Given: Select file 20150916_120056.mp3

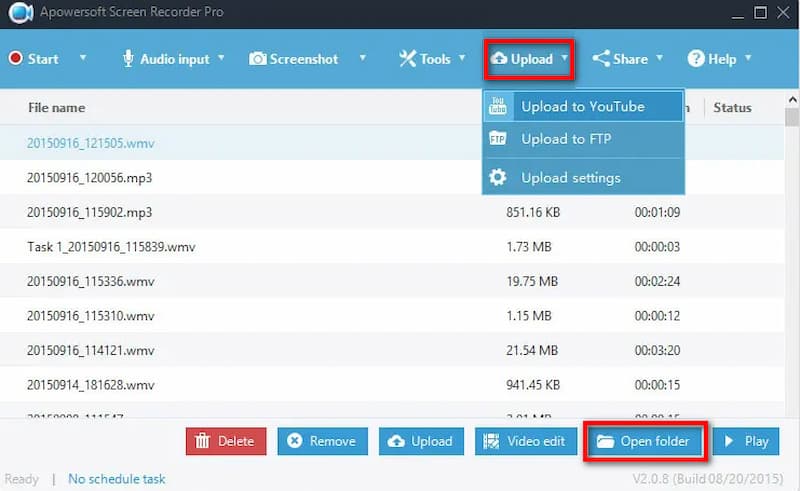Looking at the screenshot, I should [x=89, y=178].
